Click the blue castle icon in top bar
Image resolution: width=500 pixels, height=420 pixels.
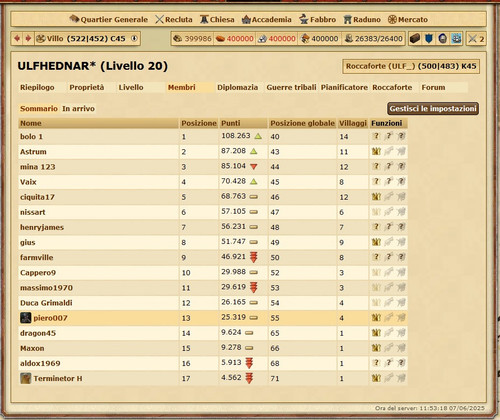[456, 39]
